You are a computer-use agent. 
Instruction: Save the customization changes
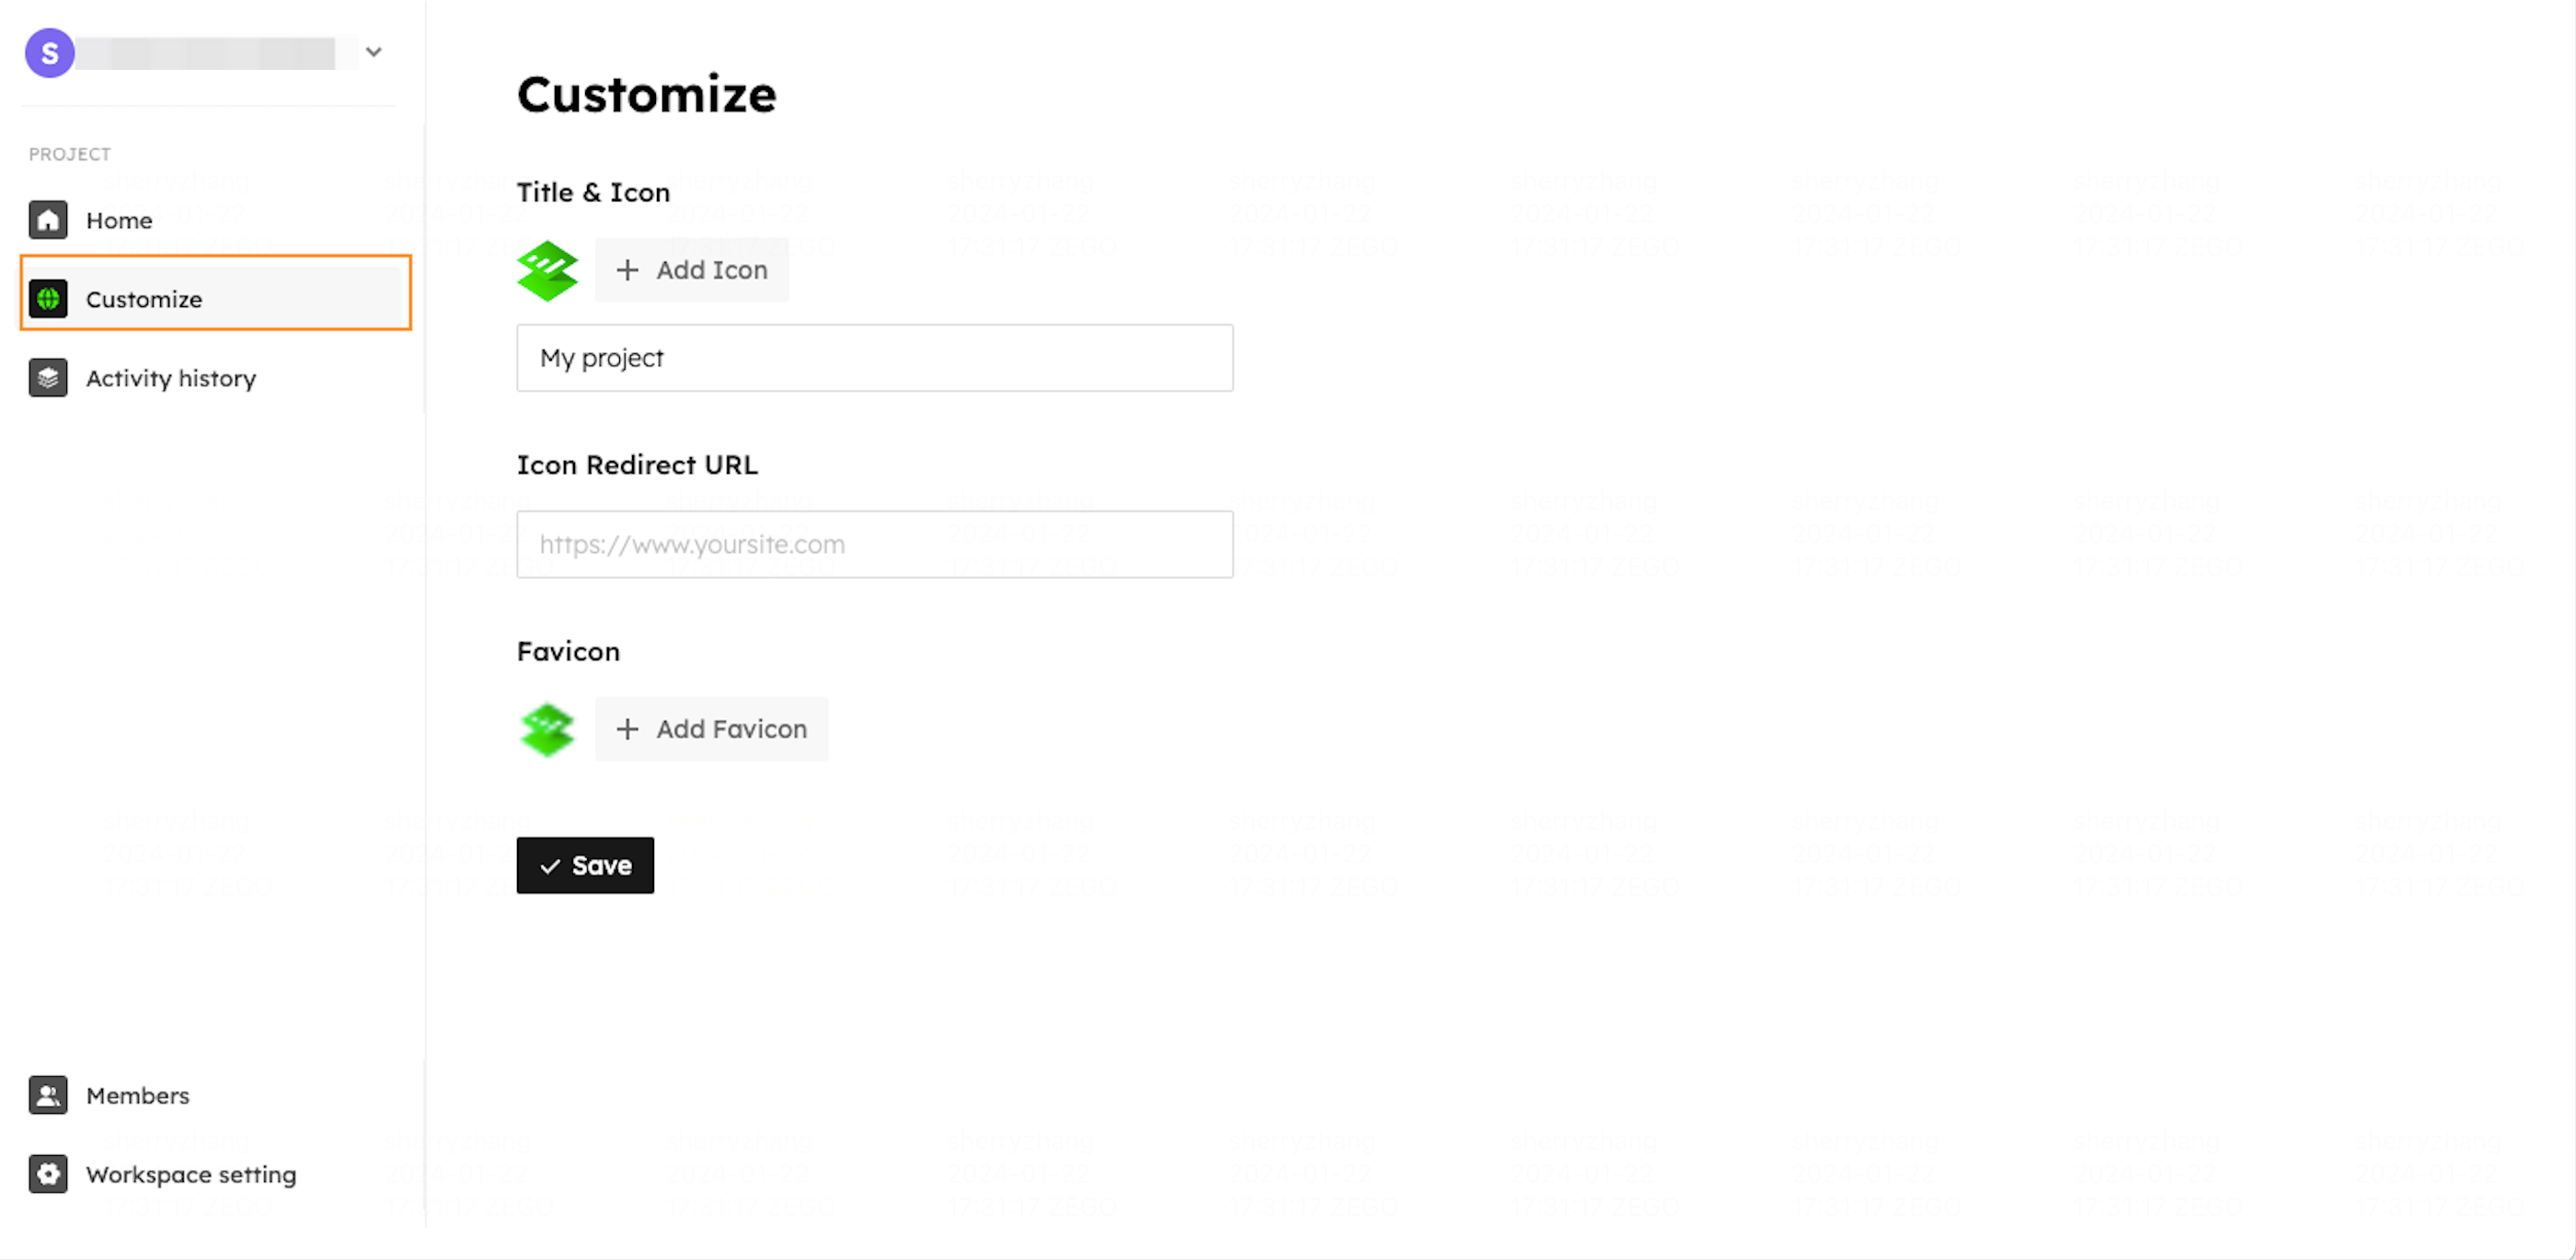(x=585, y=865)
